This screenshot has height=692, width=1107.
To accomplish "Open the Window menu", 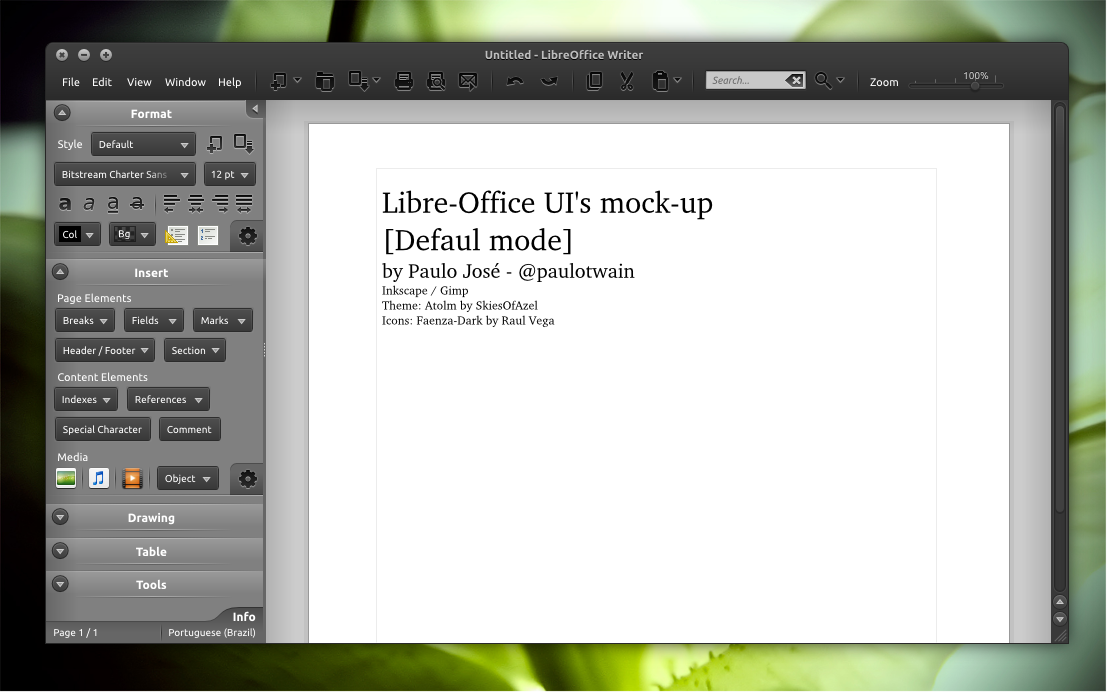I will (x=185, y=82).
